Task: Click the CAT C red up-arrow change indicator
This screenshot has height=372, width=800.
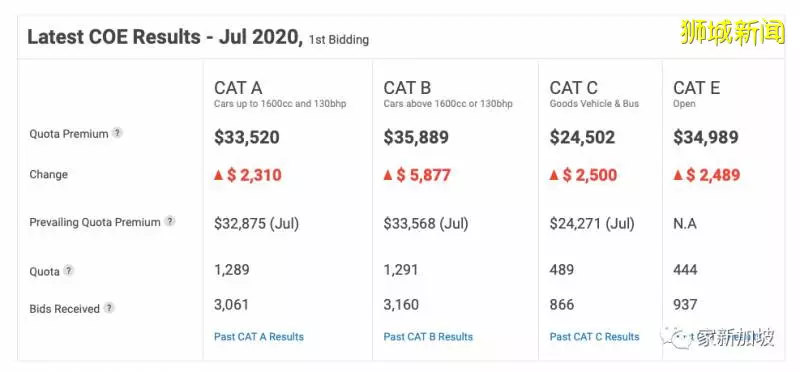Action: (x=555, y=175)
